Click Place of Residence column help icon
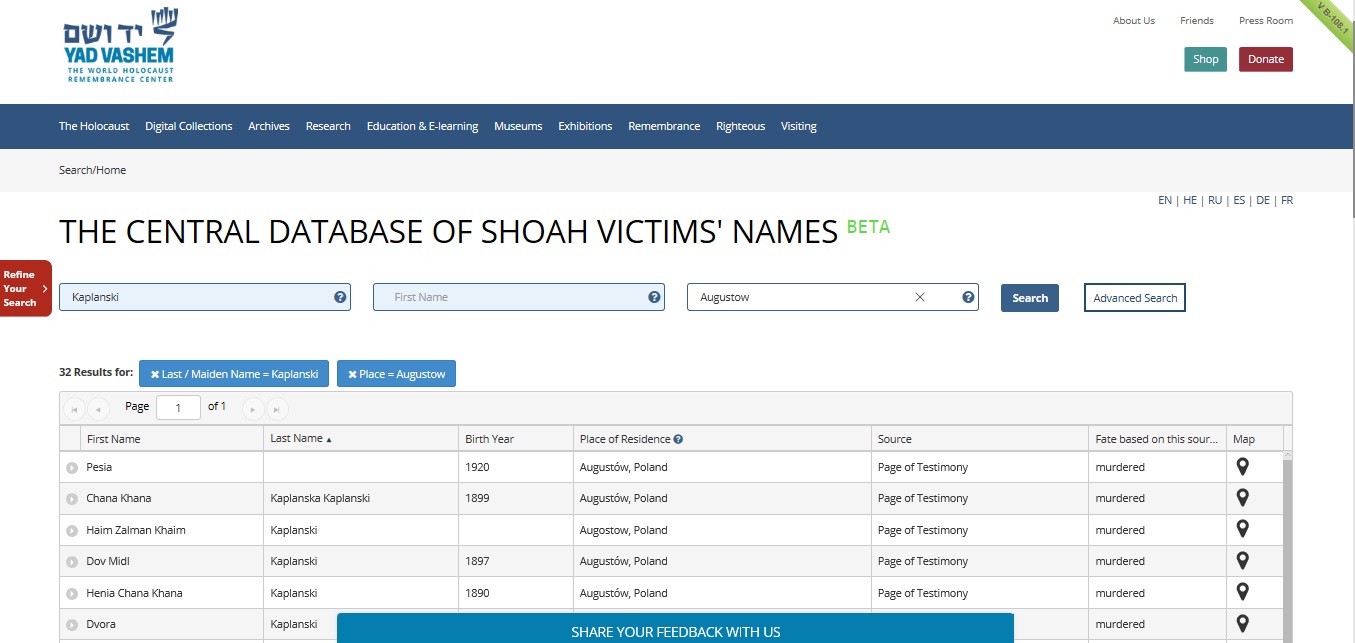This screenshot has height=643, width=1355. [678, 439]
